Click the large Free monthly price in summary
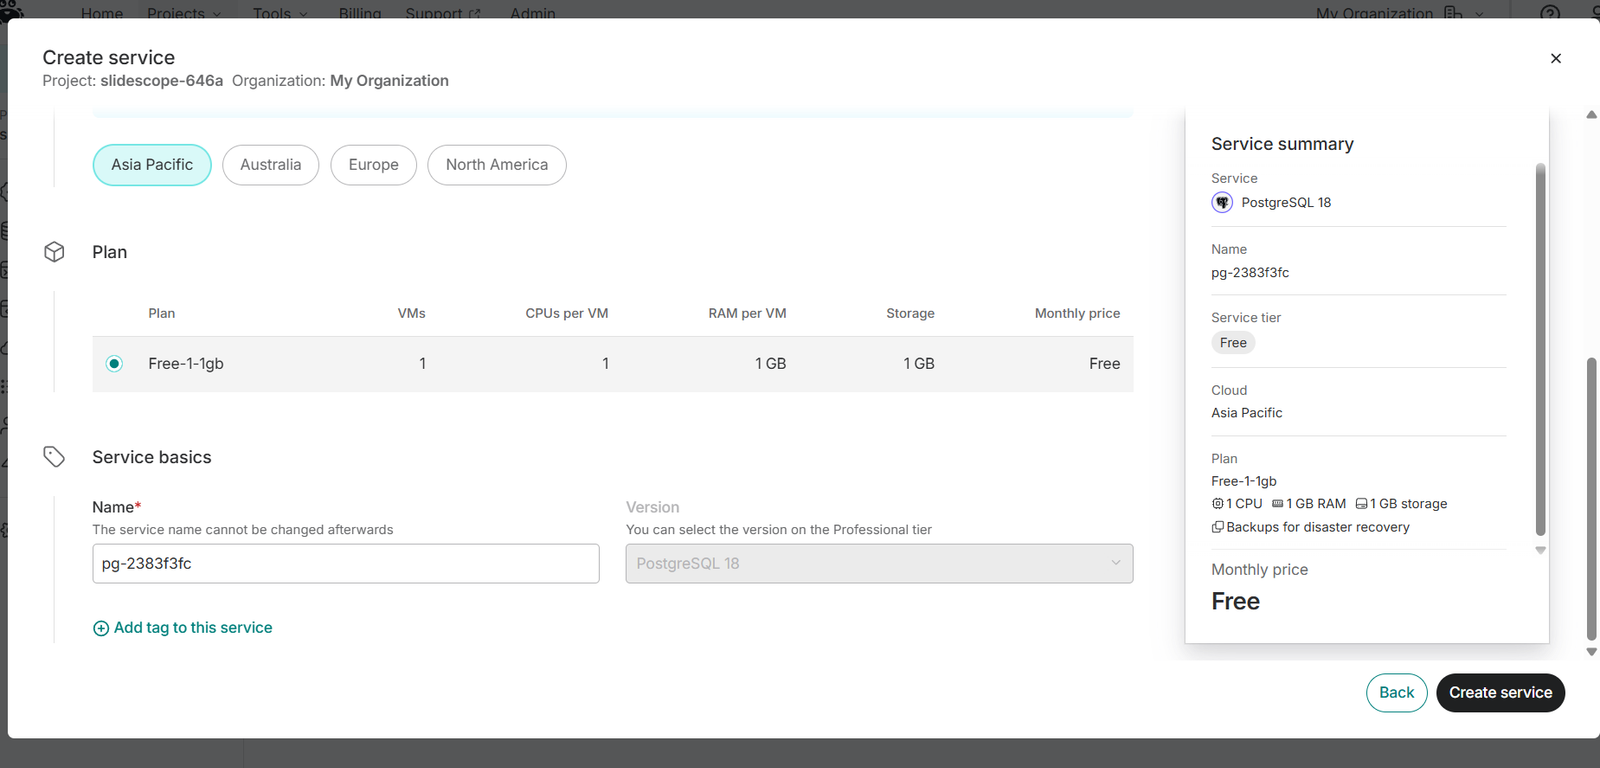 pos(1235,601)
